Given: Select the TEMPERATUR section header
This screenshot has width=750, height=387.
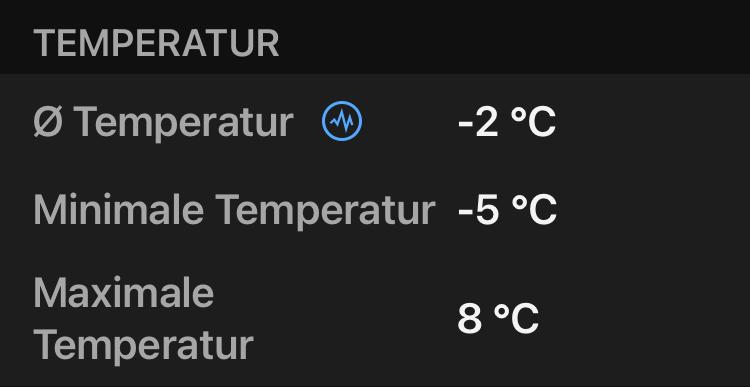Looking at the screenshot, I should (x=156, y=44).
